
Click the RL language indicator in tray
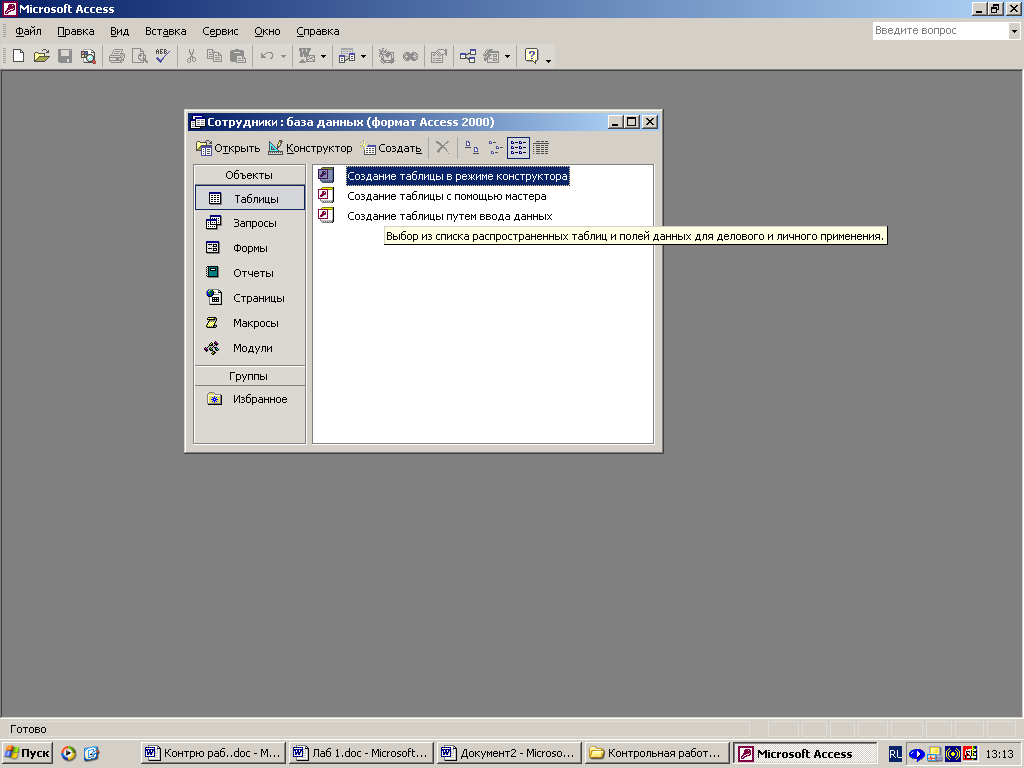pos(895,754)
